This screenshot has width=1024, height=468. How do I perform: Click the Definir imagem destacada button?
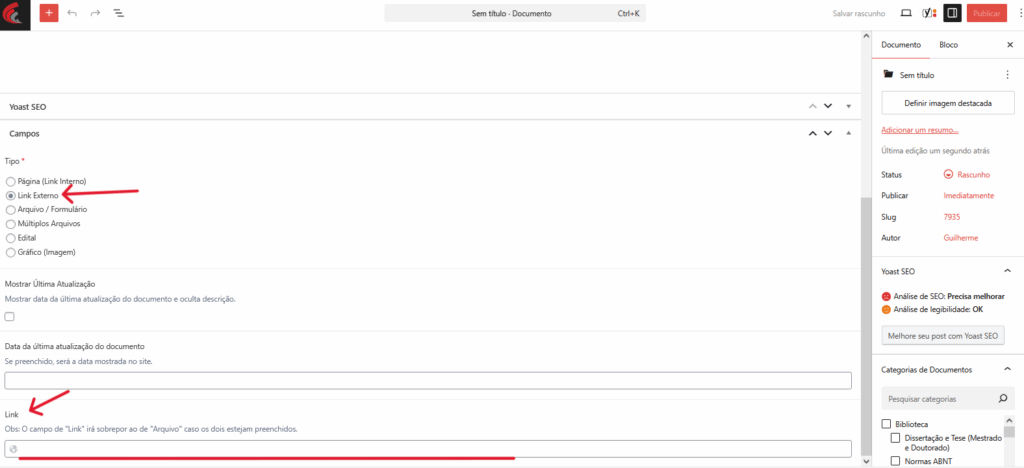click(x=947, y=103)
